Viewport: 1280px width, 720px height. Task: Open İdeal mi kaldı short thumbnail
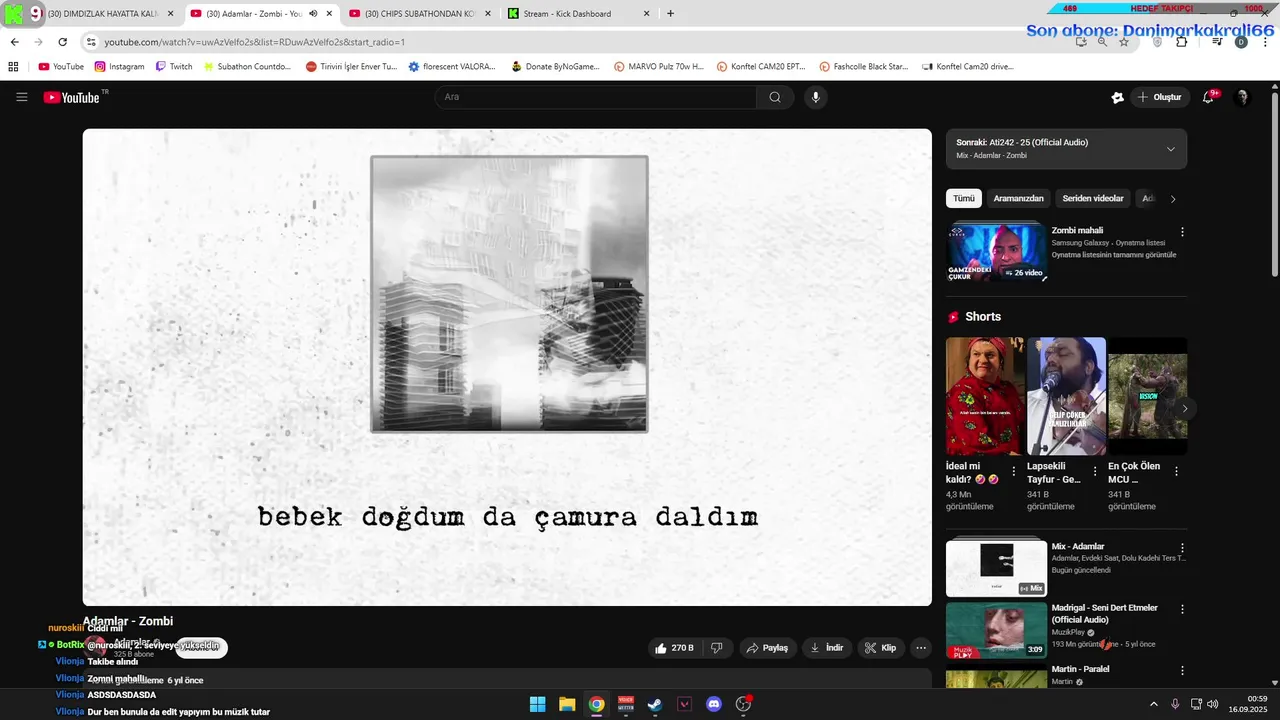(x=985, y=396)
